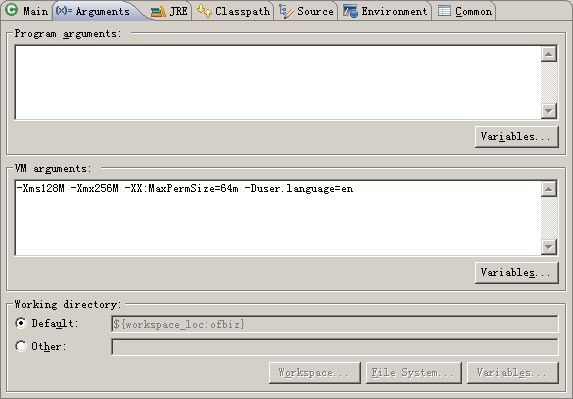This screenshot has height=399, width=573.
Task: Select the Default working directory radio button
Action: pyautogui.click(x=21, y=323)
